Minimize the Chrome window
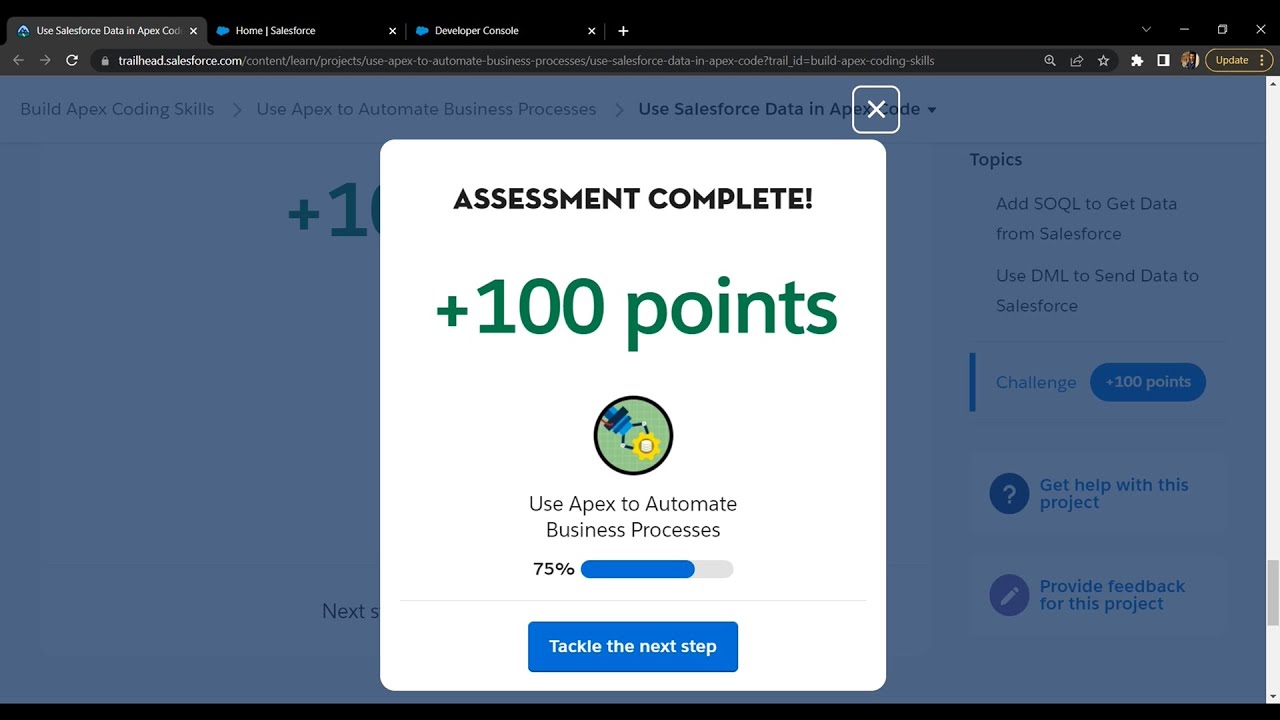The image size is (1280, 720). (1184, 30)
